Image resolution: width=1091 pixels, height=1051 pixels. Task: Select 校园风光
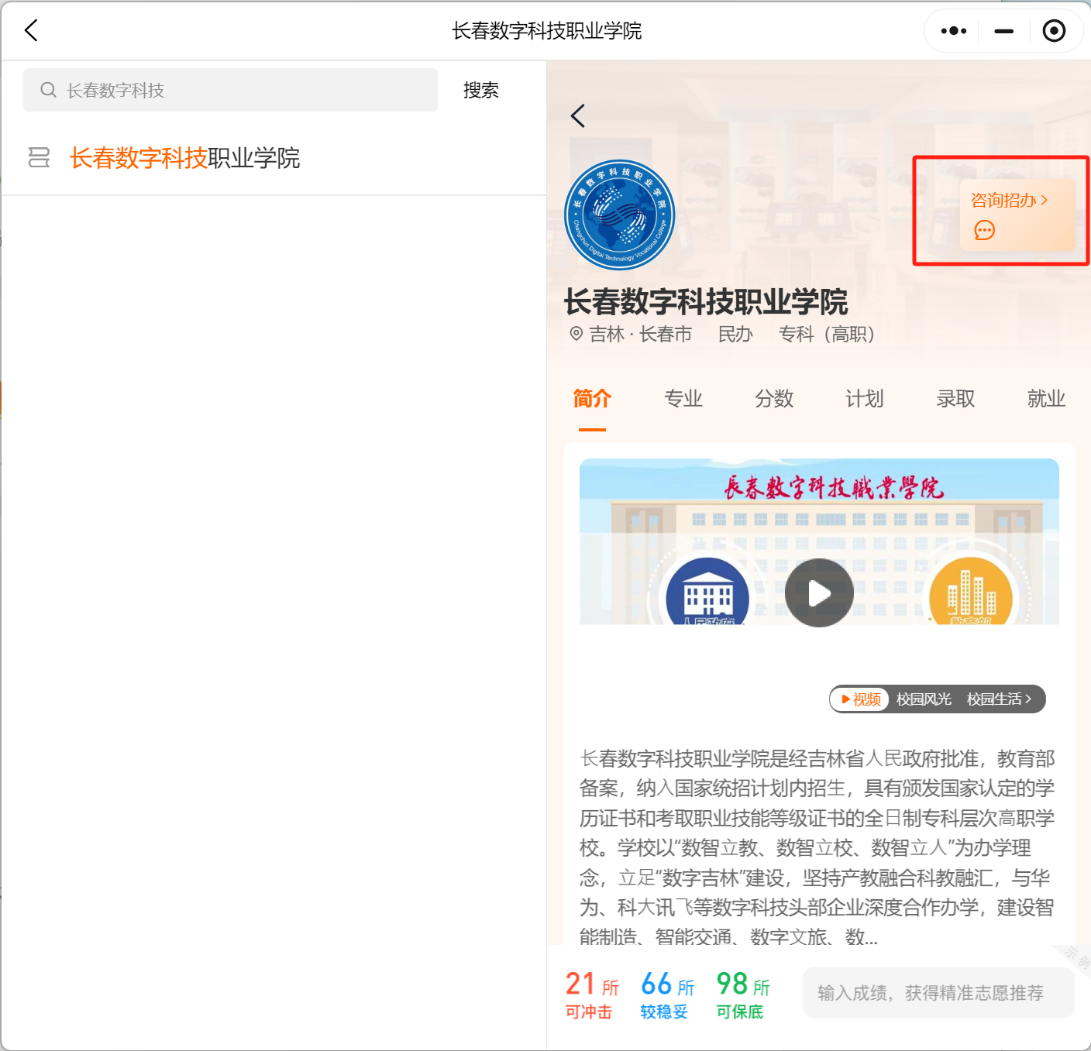(x=923, y=699)
